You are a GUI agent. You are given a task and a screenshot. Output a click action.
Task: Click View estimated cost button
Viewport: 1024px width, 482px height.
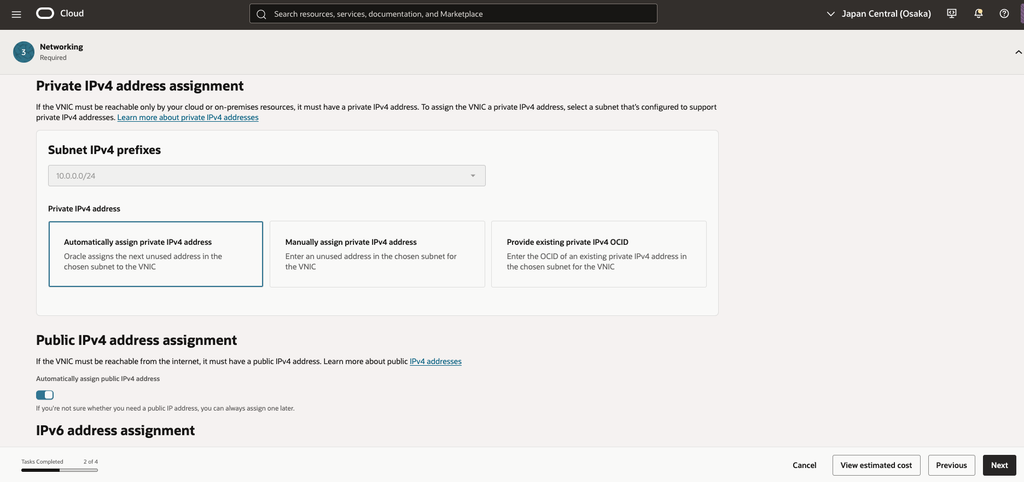(876, 465)
